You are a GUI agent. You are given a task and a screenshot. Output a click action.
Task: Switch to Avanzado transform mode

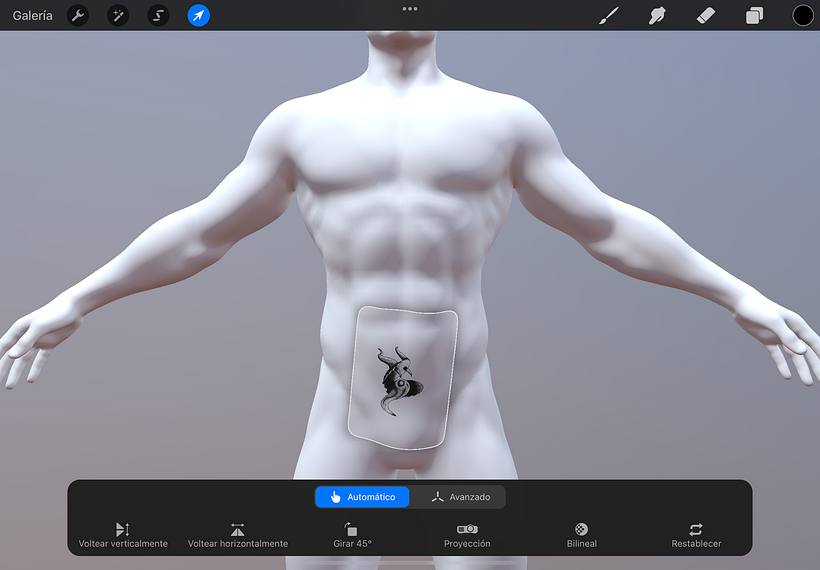point(459,497)
